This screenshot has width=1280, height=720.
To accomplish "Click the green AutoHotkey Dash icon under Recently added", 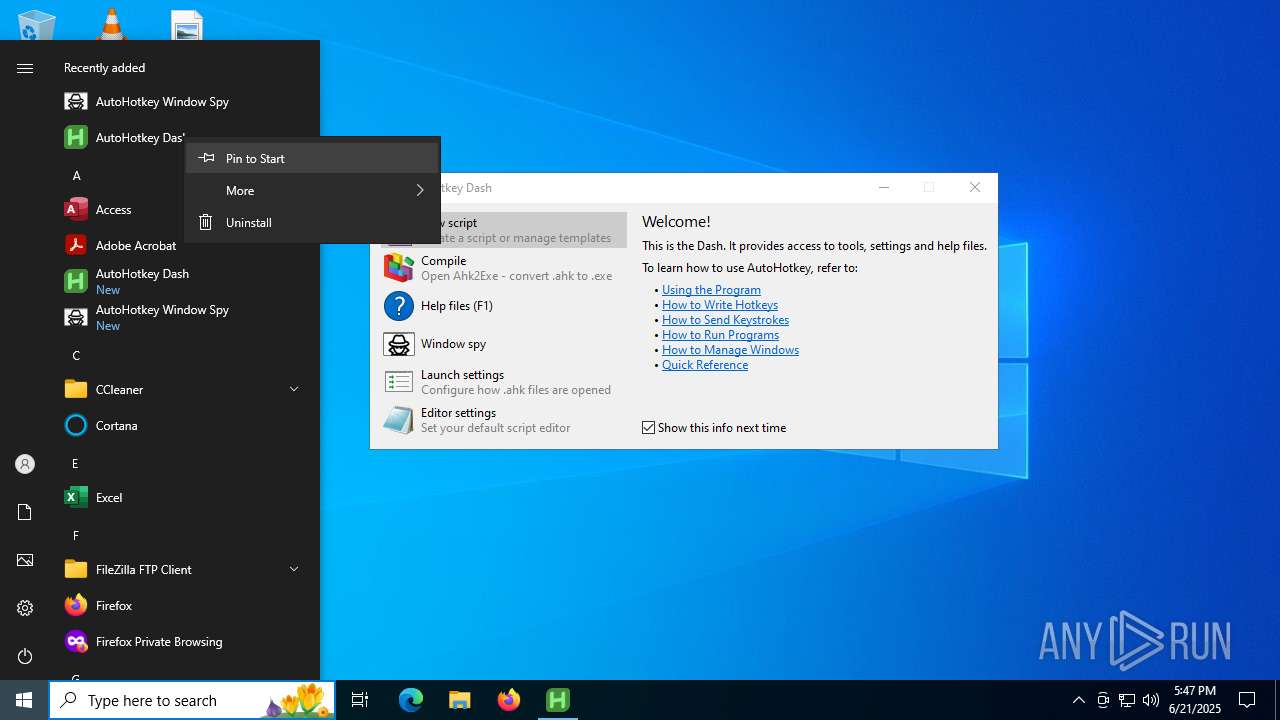I will tap(75, 137).
